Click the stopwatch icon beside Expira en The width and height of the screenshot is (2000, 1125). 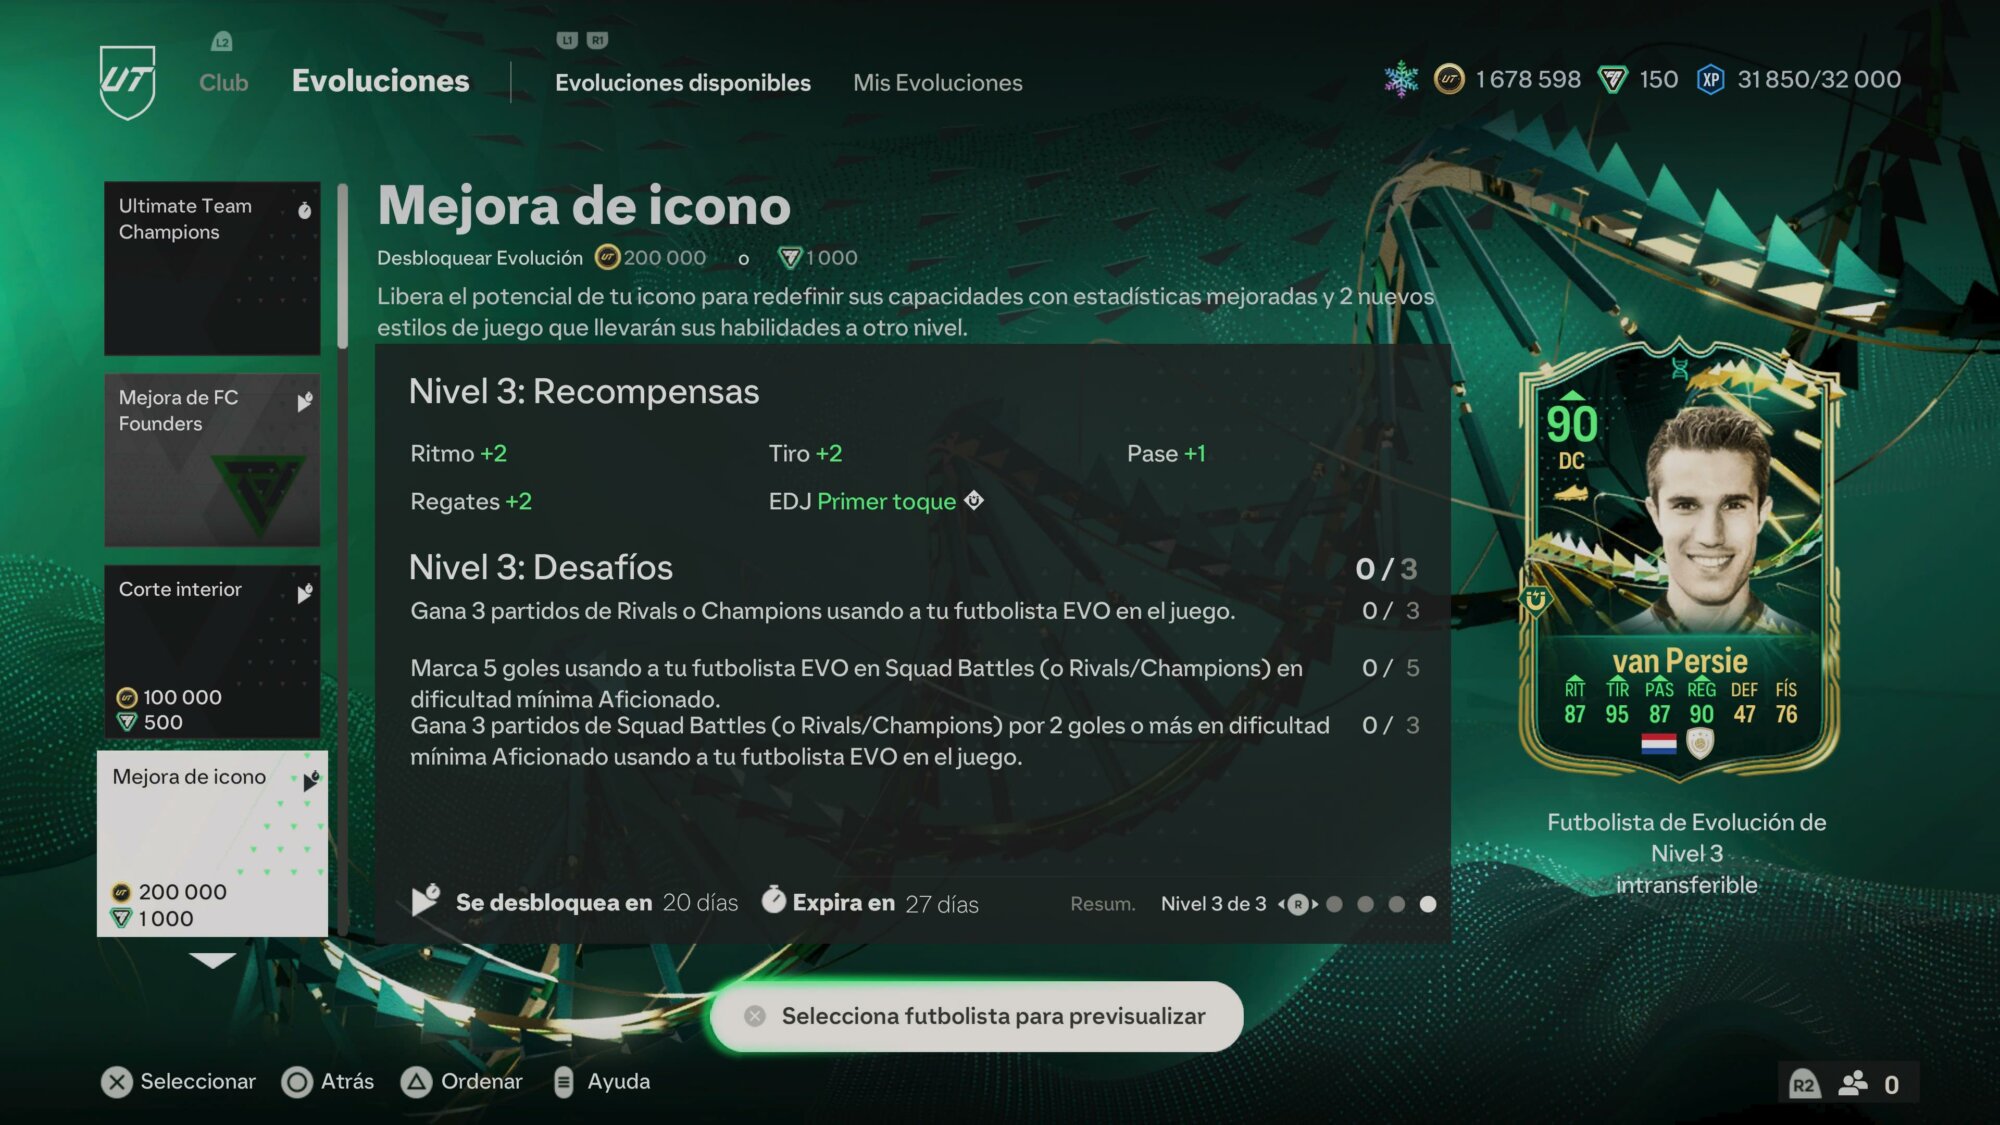[774, 900]
